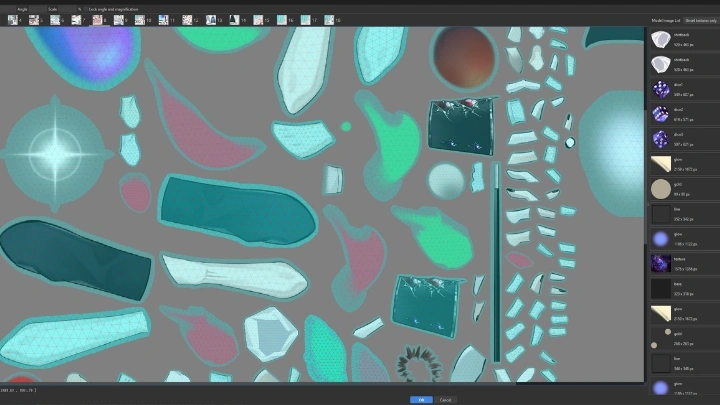Select the dice1 image in model list

click(684, 90)
